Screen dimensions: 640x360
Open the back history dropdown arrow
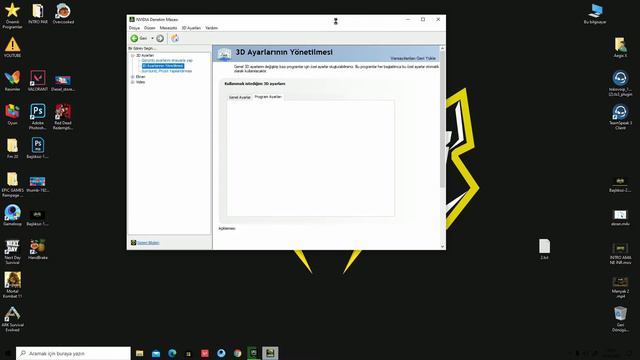[152, 38]
